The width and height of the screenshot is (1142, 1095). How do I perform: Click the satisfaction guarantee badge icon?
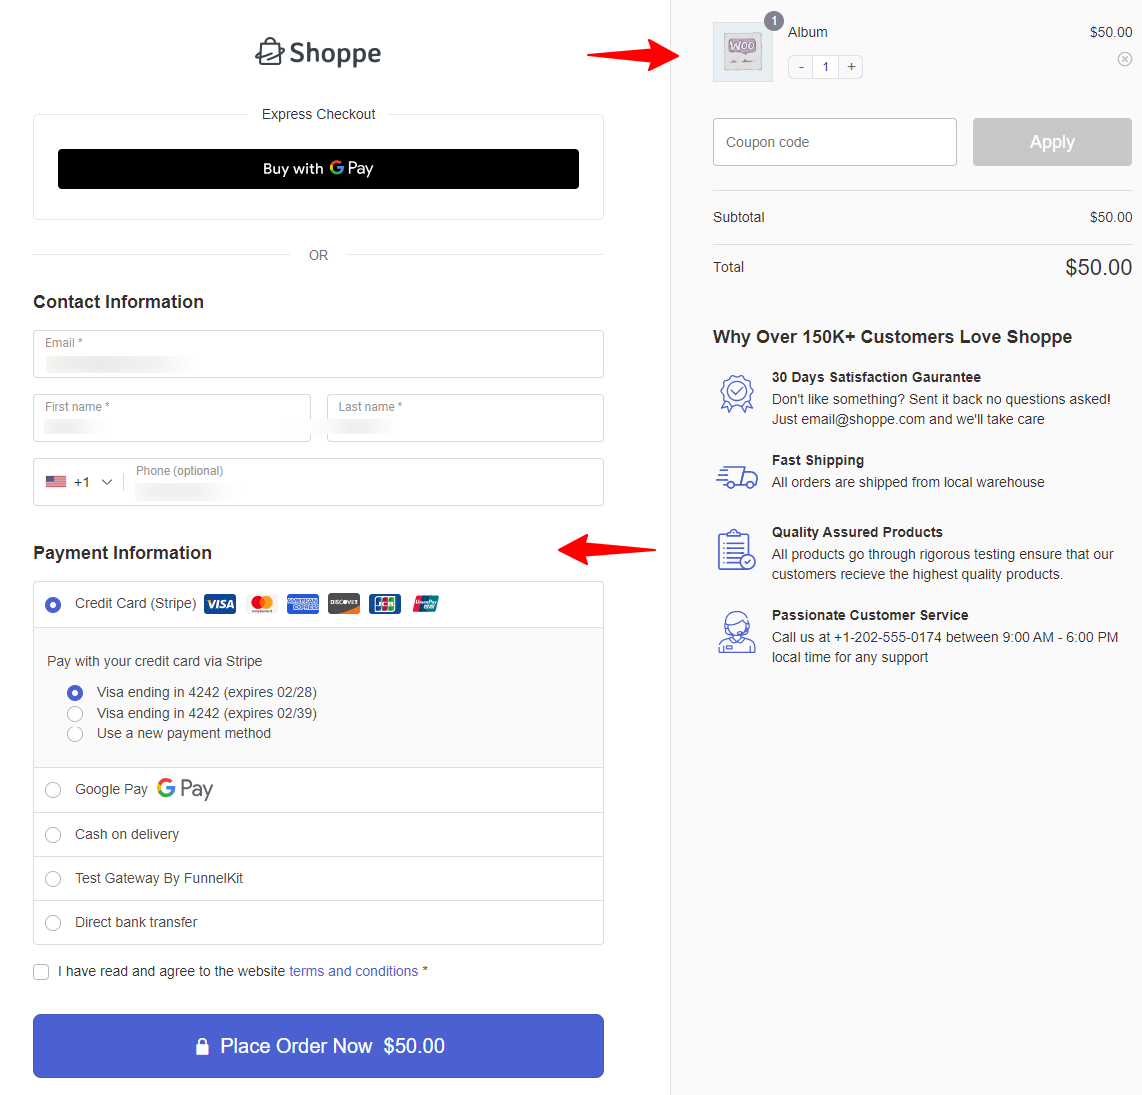point(737,393)
